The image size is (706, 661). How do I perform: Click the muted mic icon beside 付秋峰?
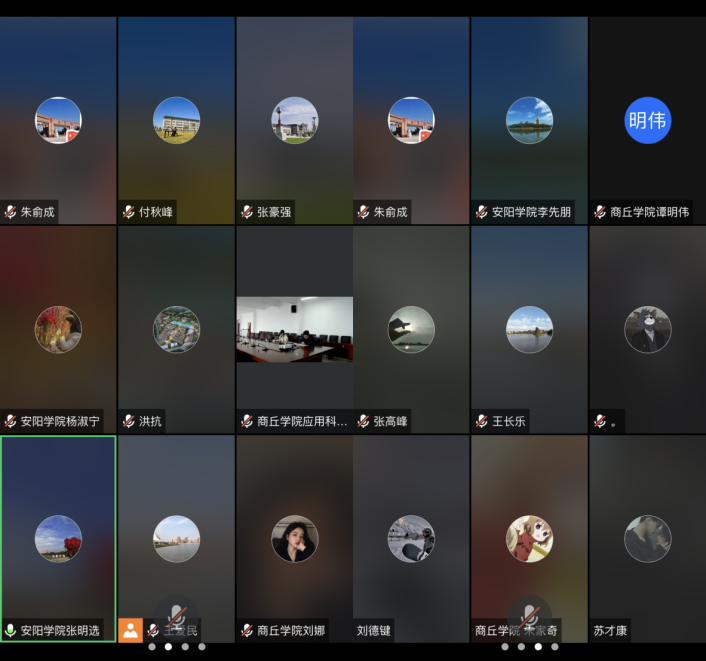point(129,212)
